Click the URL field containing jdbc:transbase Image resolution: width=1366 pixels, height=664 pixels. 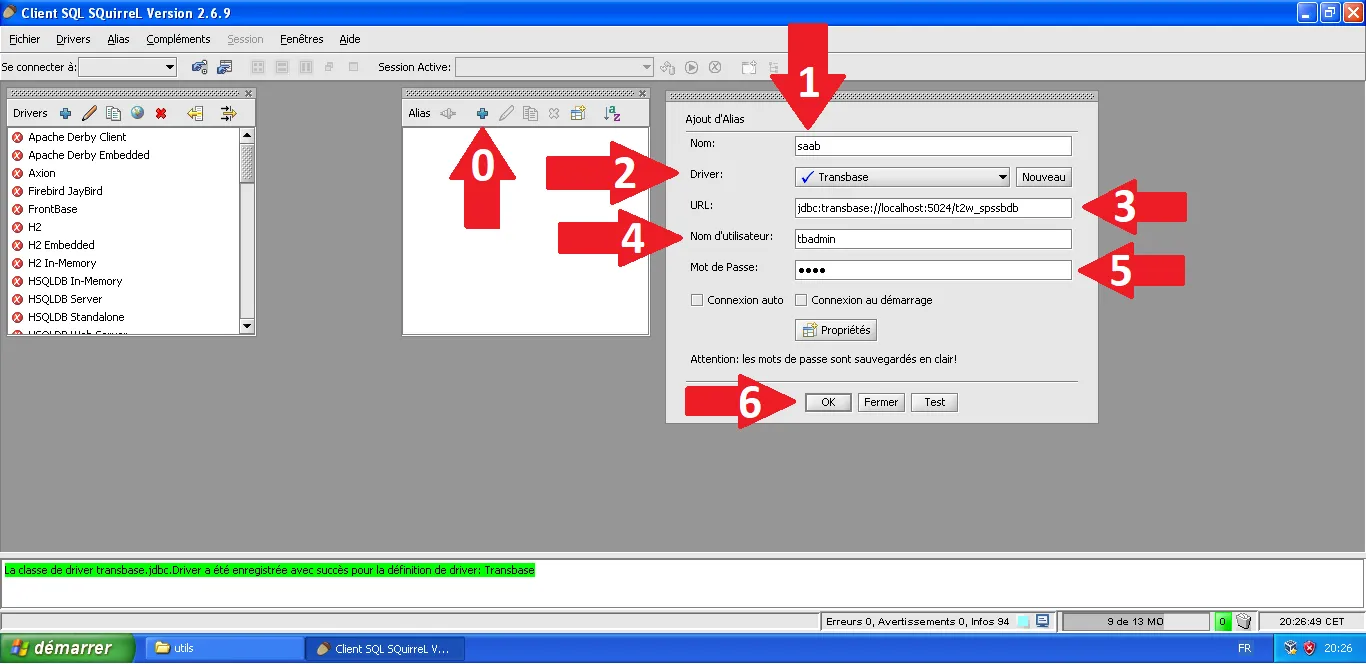point(930,207)
